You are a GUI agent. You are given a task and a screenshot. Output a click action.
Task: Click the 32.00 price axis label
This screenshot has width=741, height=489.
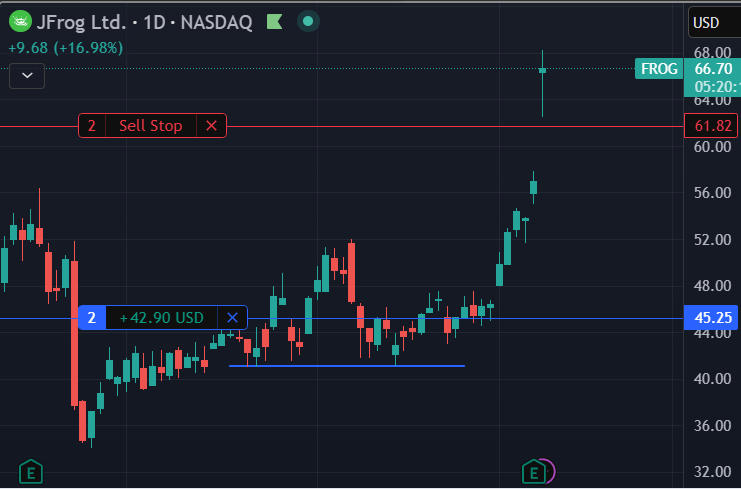[713, 472]
